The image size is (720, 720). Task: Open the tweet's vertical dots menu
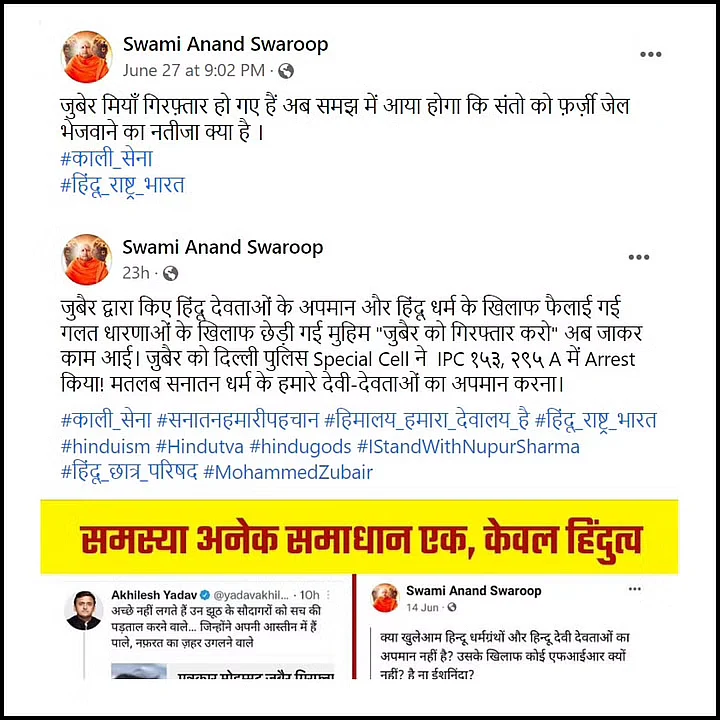(328, 595)
